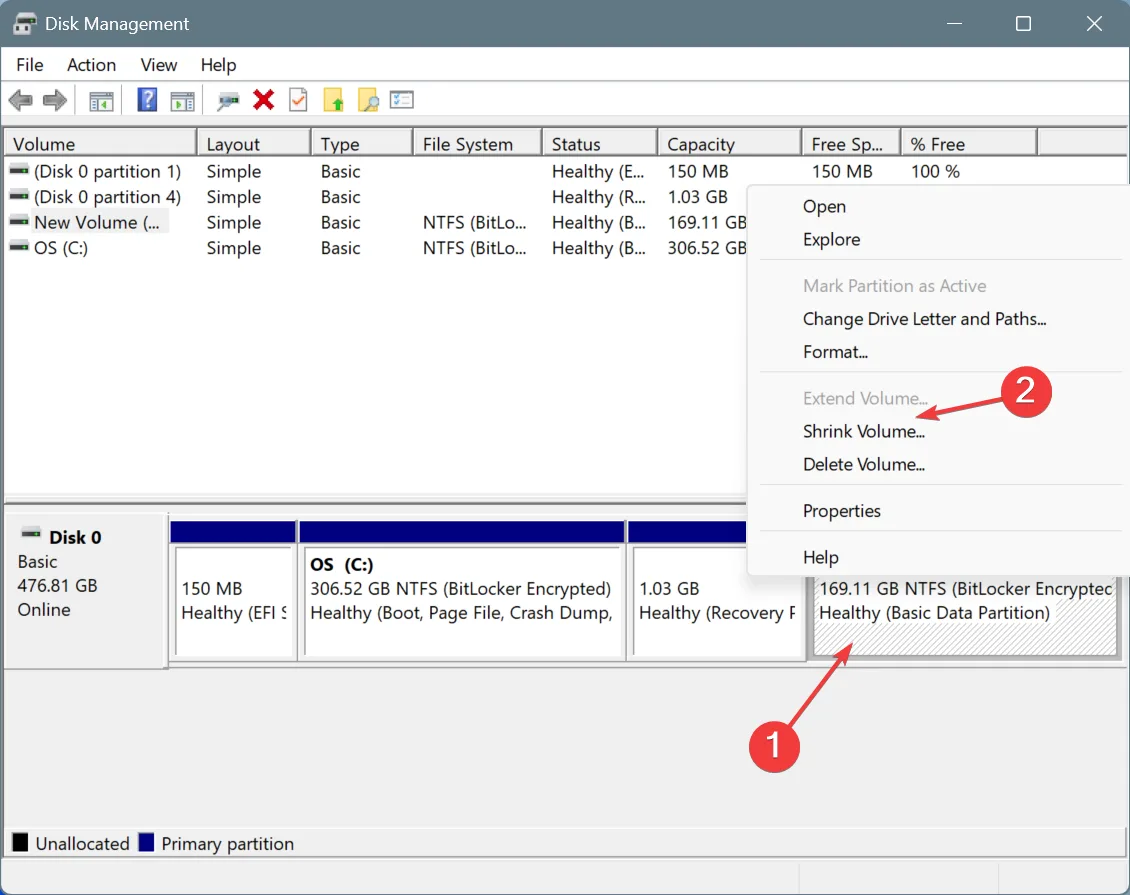The height and width of the screenshot is (895, 1130).
Task: Click the Disk 0 drive icon in lower pane
Action: pyautogui.click(x=31, y=535)
